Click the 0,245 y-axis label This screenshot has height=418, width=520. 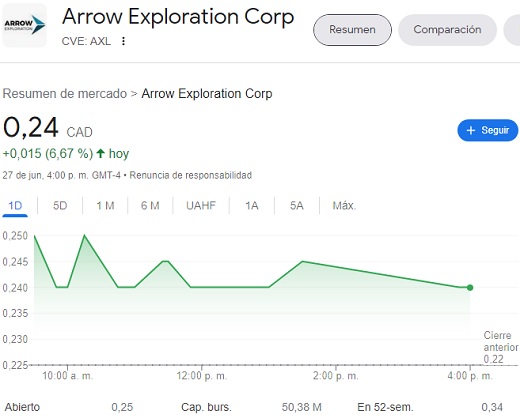pos(15,262)
